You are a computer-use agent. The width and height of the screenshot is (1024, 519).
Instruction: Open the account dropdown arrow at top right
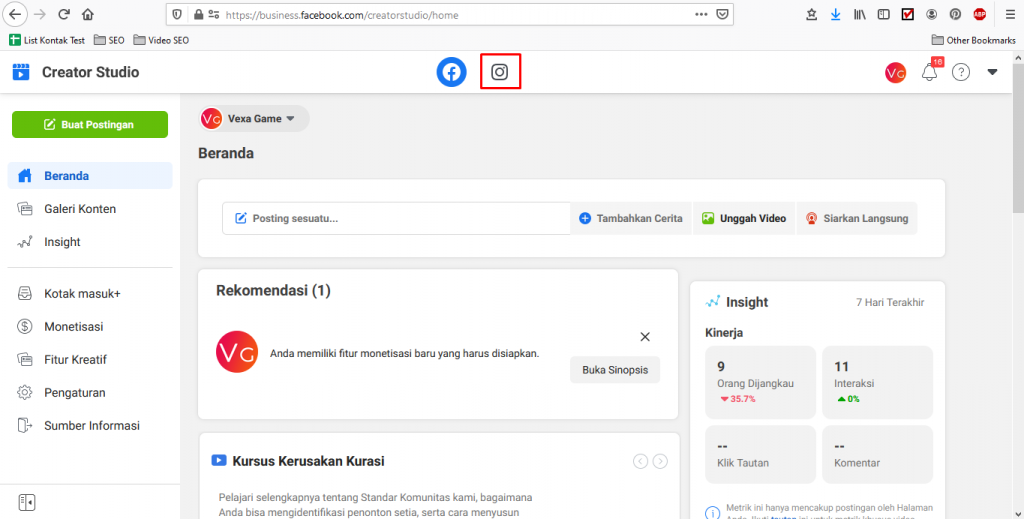click(x=992, y=72)
